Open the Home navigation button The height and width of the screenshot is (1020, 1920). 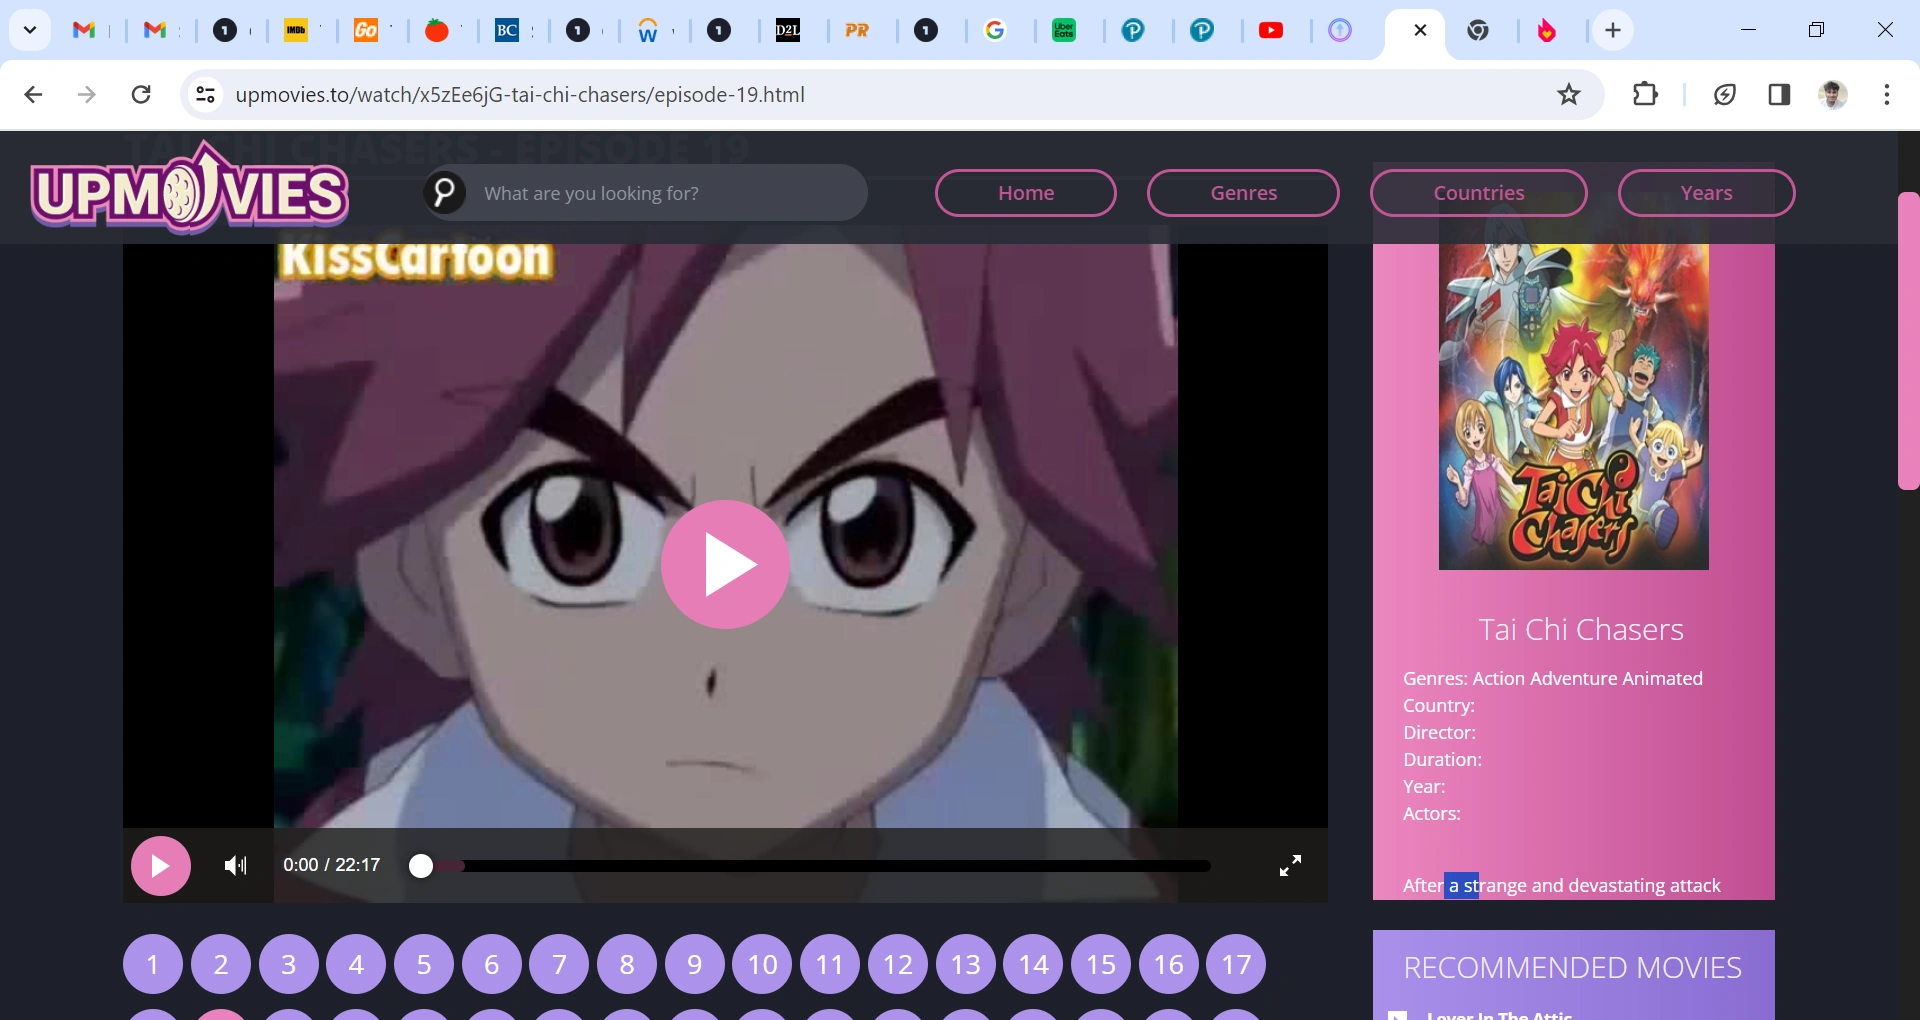click(1026, 193)
